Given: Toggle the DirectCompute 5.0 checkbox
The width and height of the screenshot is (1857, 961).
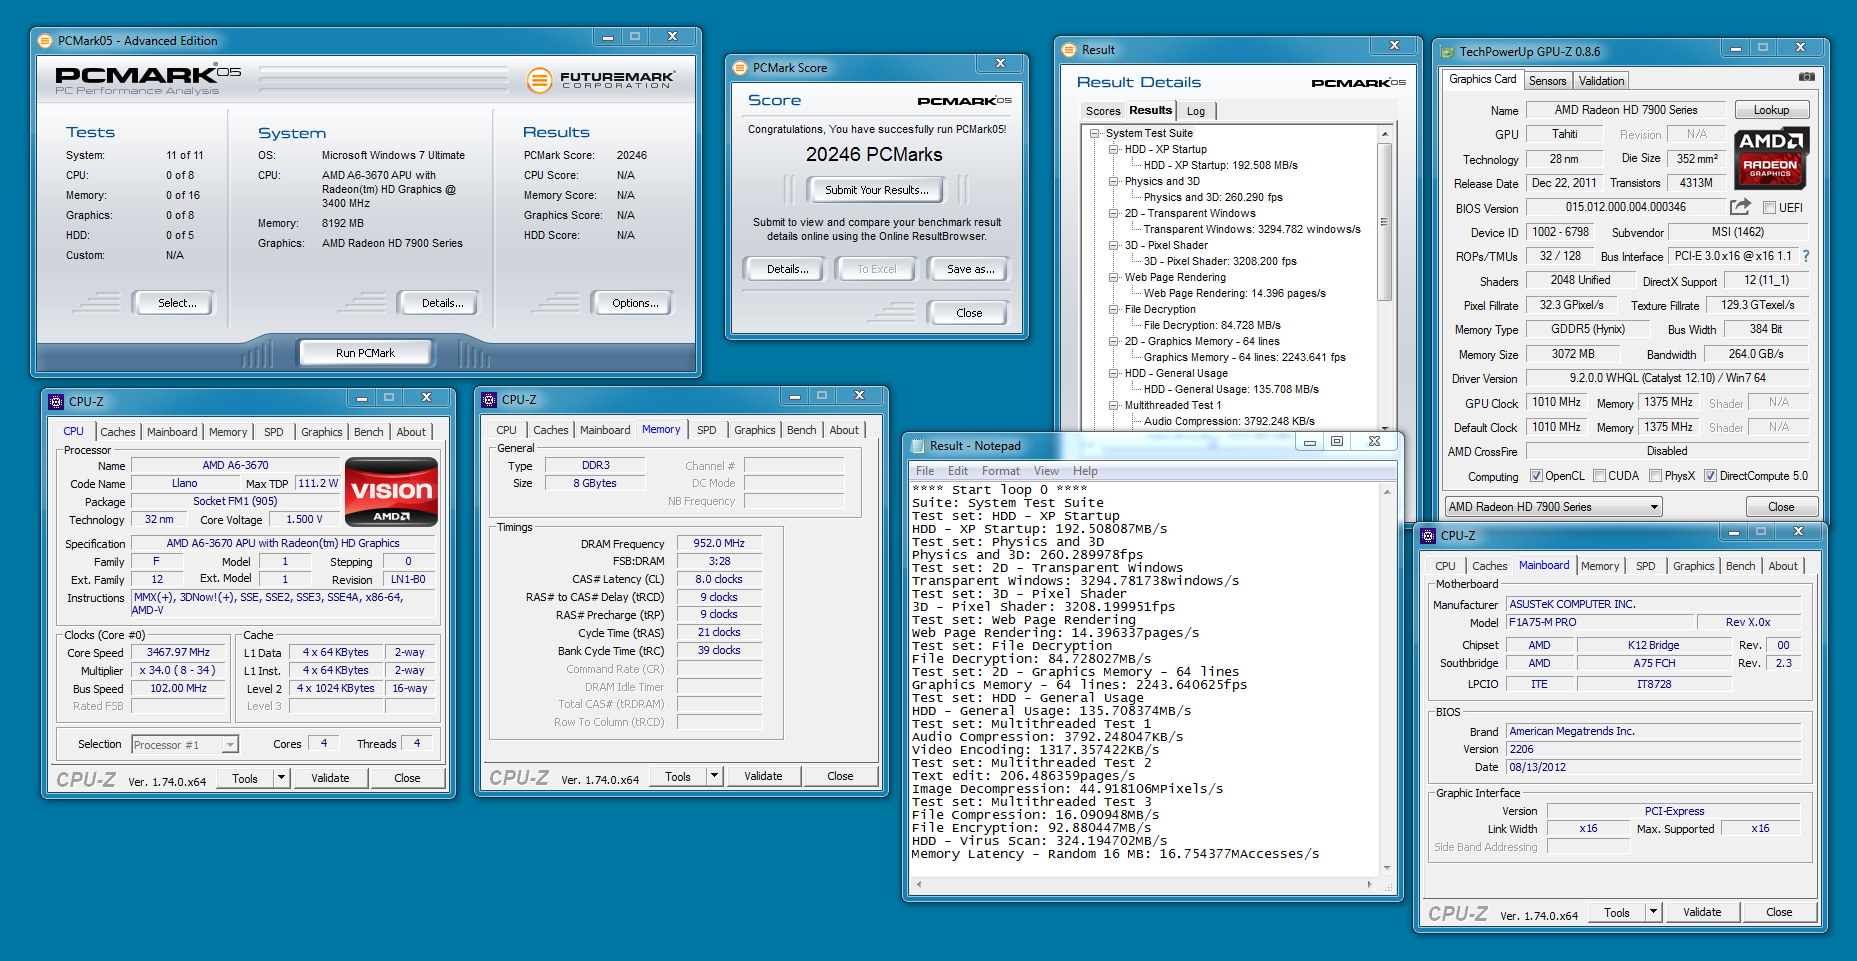Looking at the screenshot, I should 1711,476.
